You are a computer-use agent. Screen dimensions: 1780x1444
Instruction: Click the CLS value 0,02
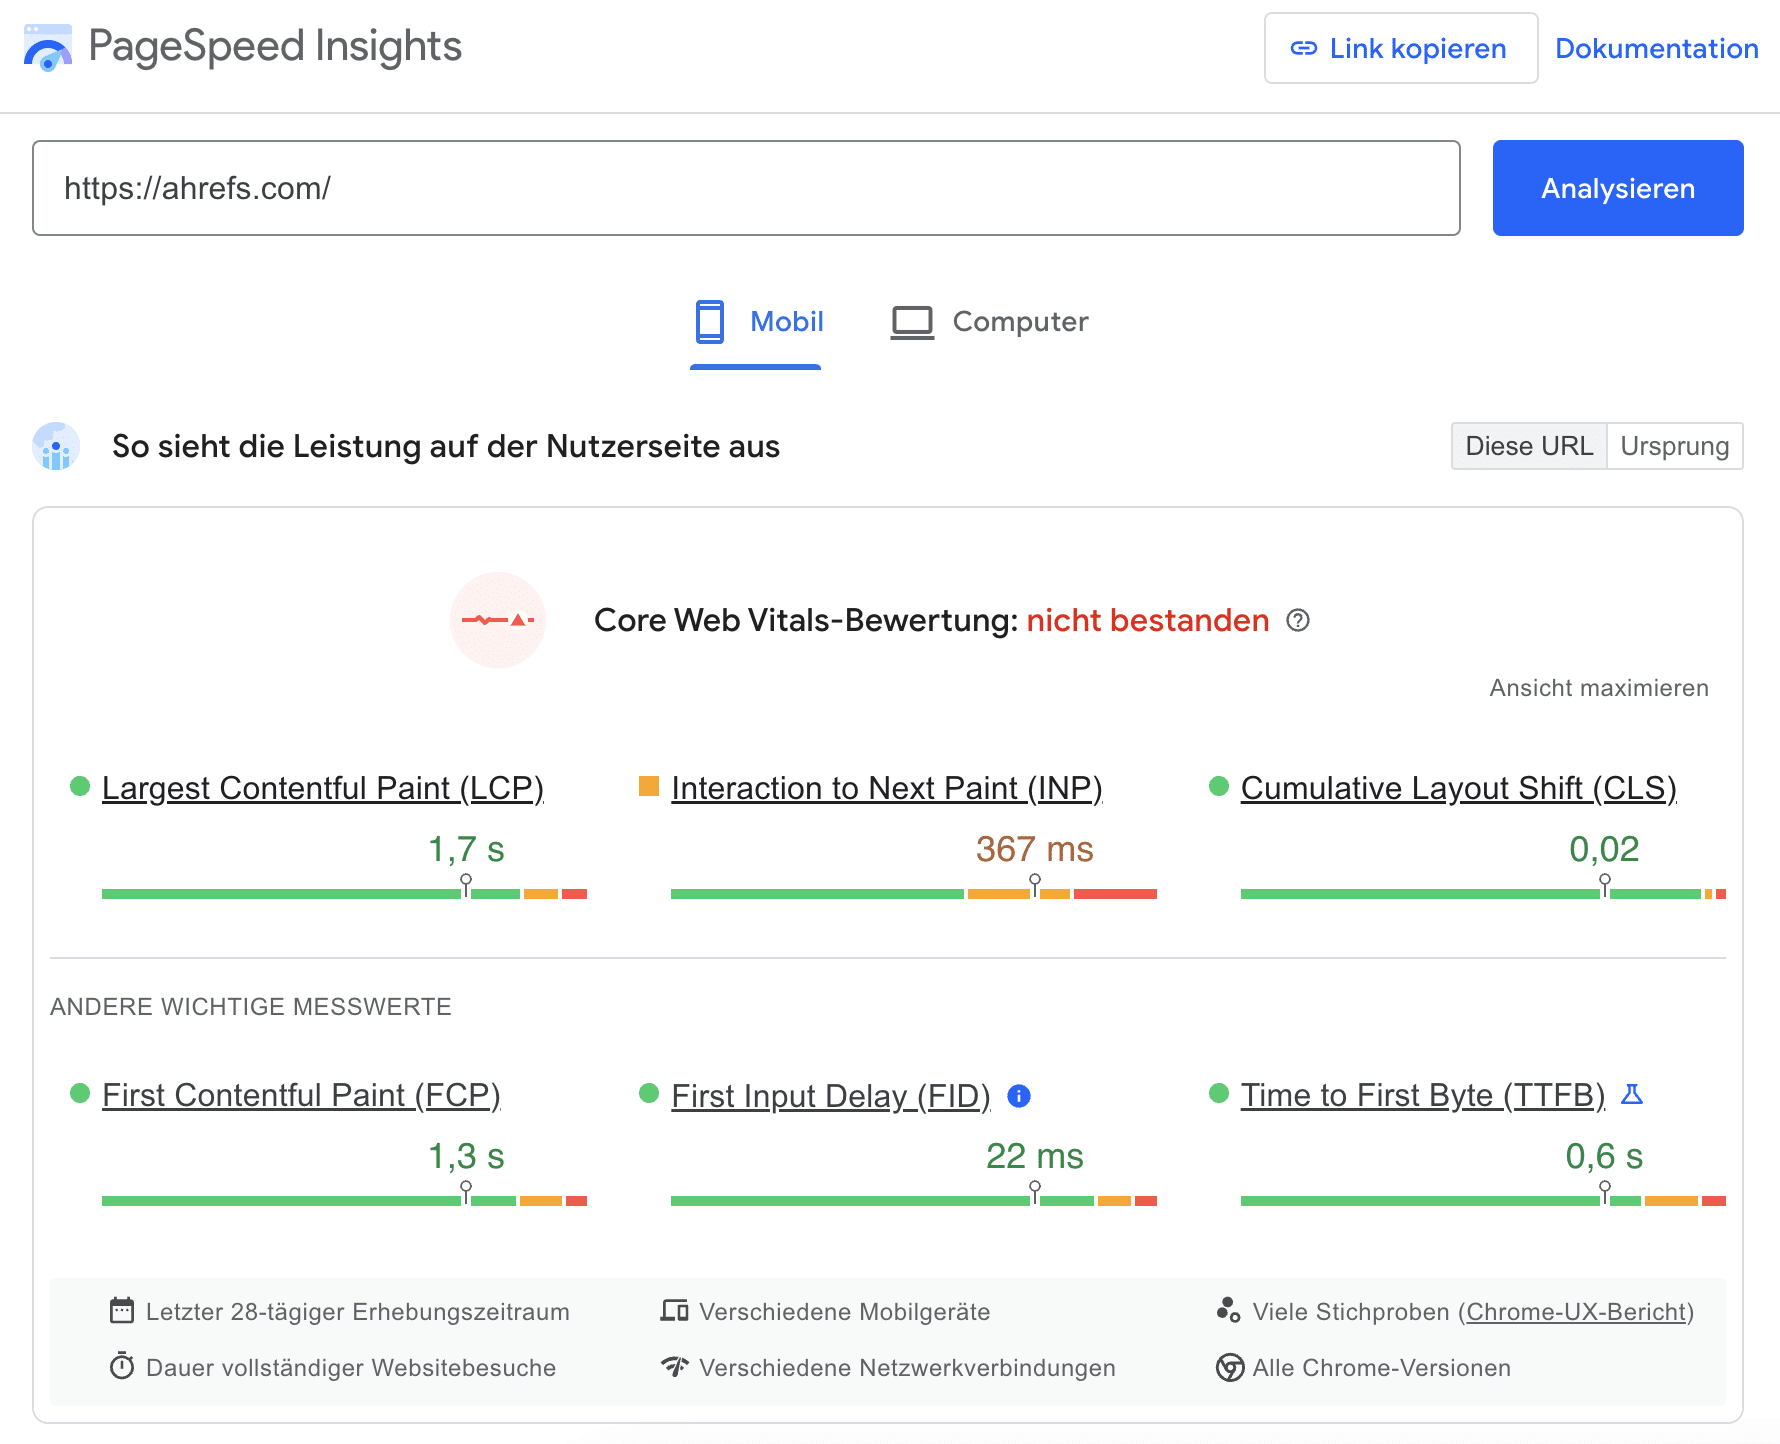tap(1604, 849)
